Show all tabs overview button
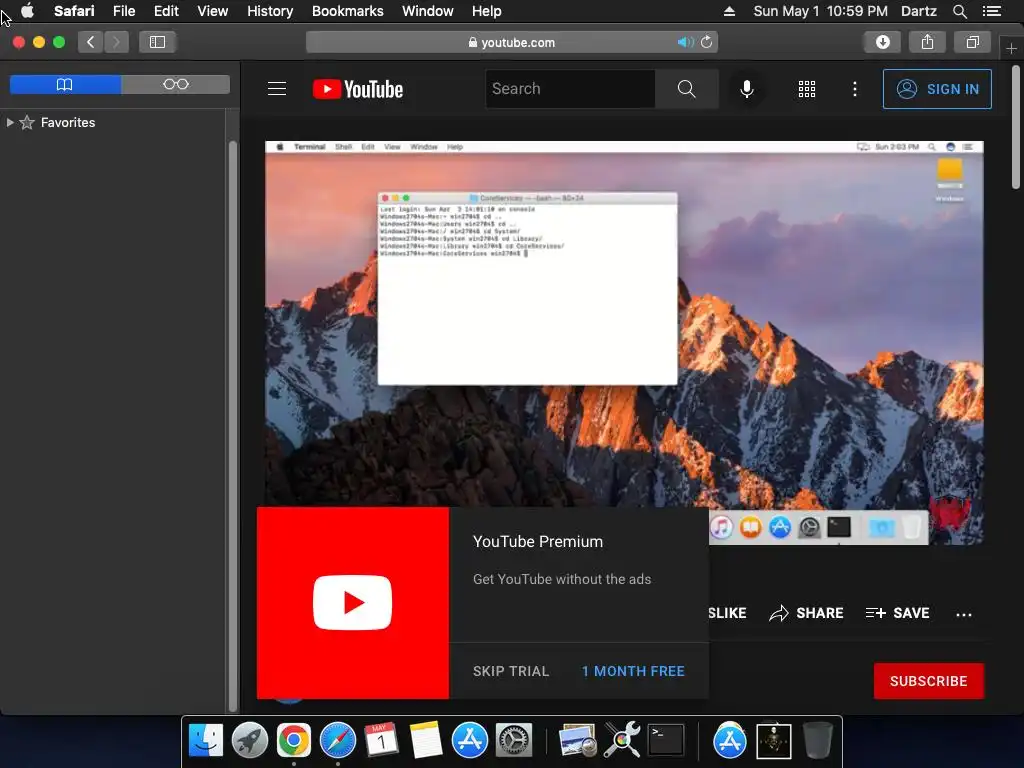1024x768 pixels. tap(972, 42)
